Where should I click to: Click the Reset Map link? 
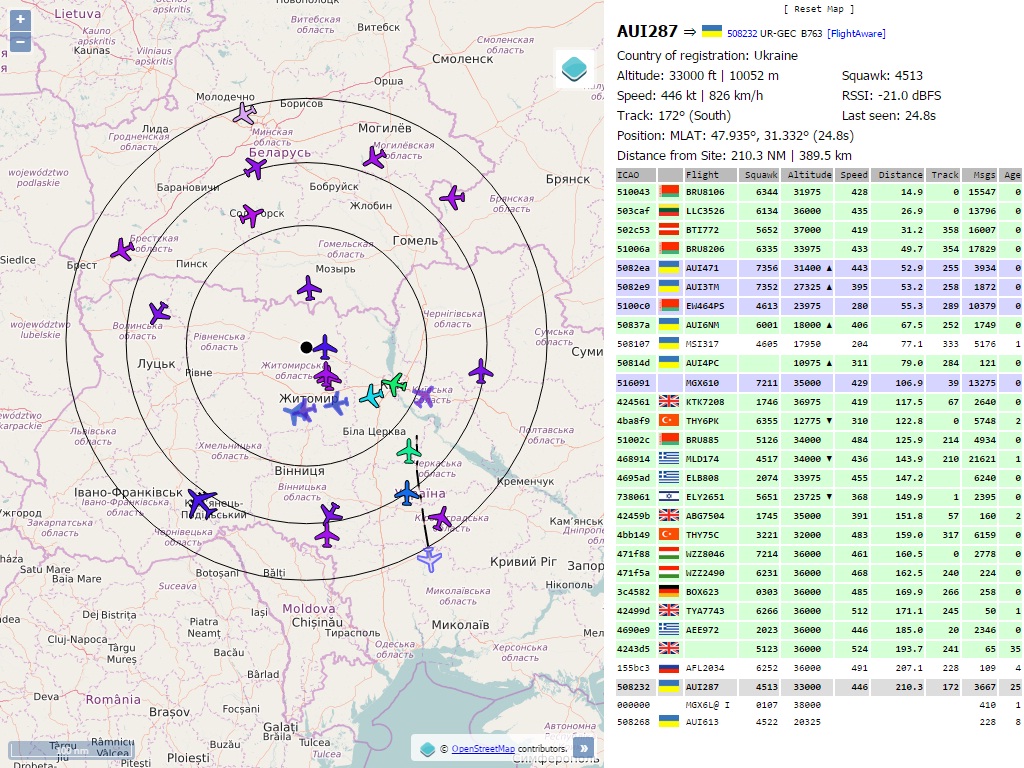click(x=818, y=9)
